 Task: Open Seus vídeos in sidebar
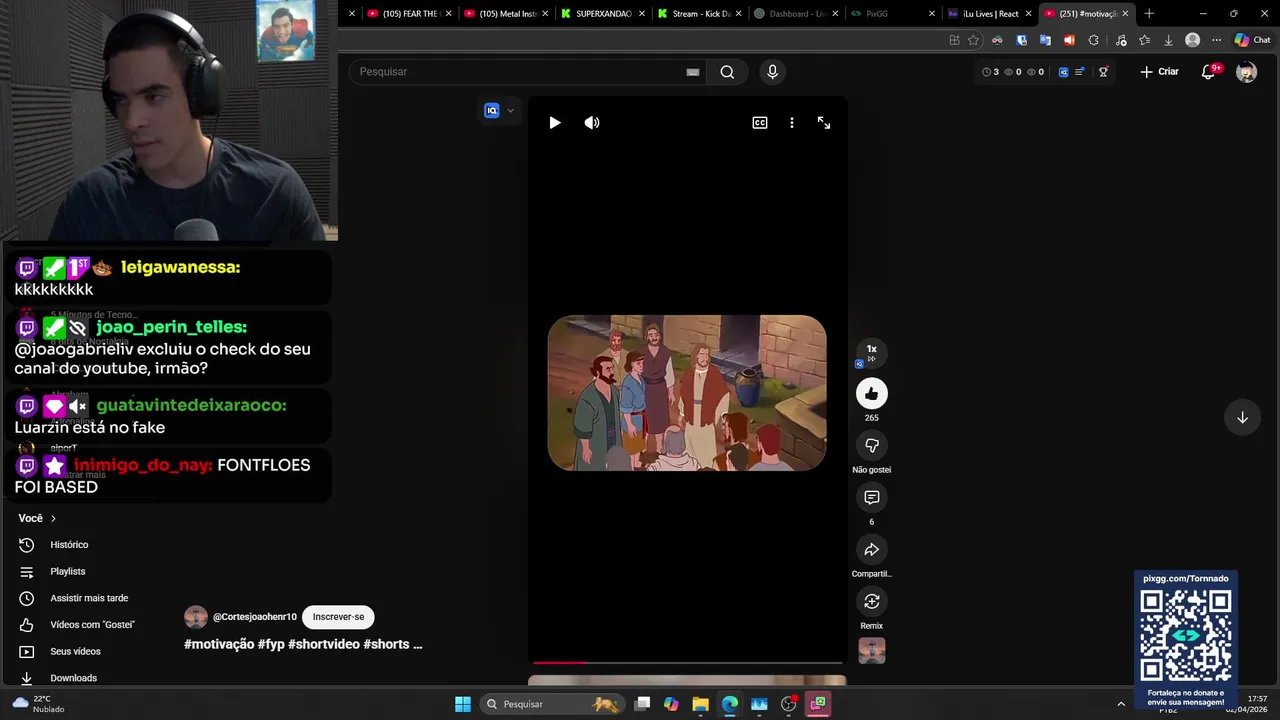point(75,651)
